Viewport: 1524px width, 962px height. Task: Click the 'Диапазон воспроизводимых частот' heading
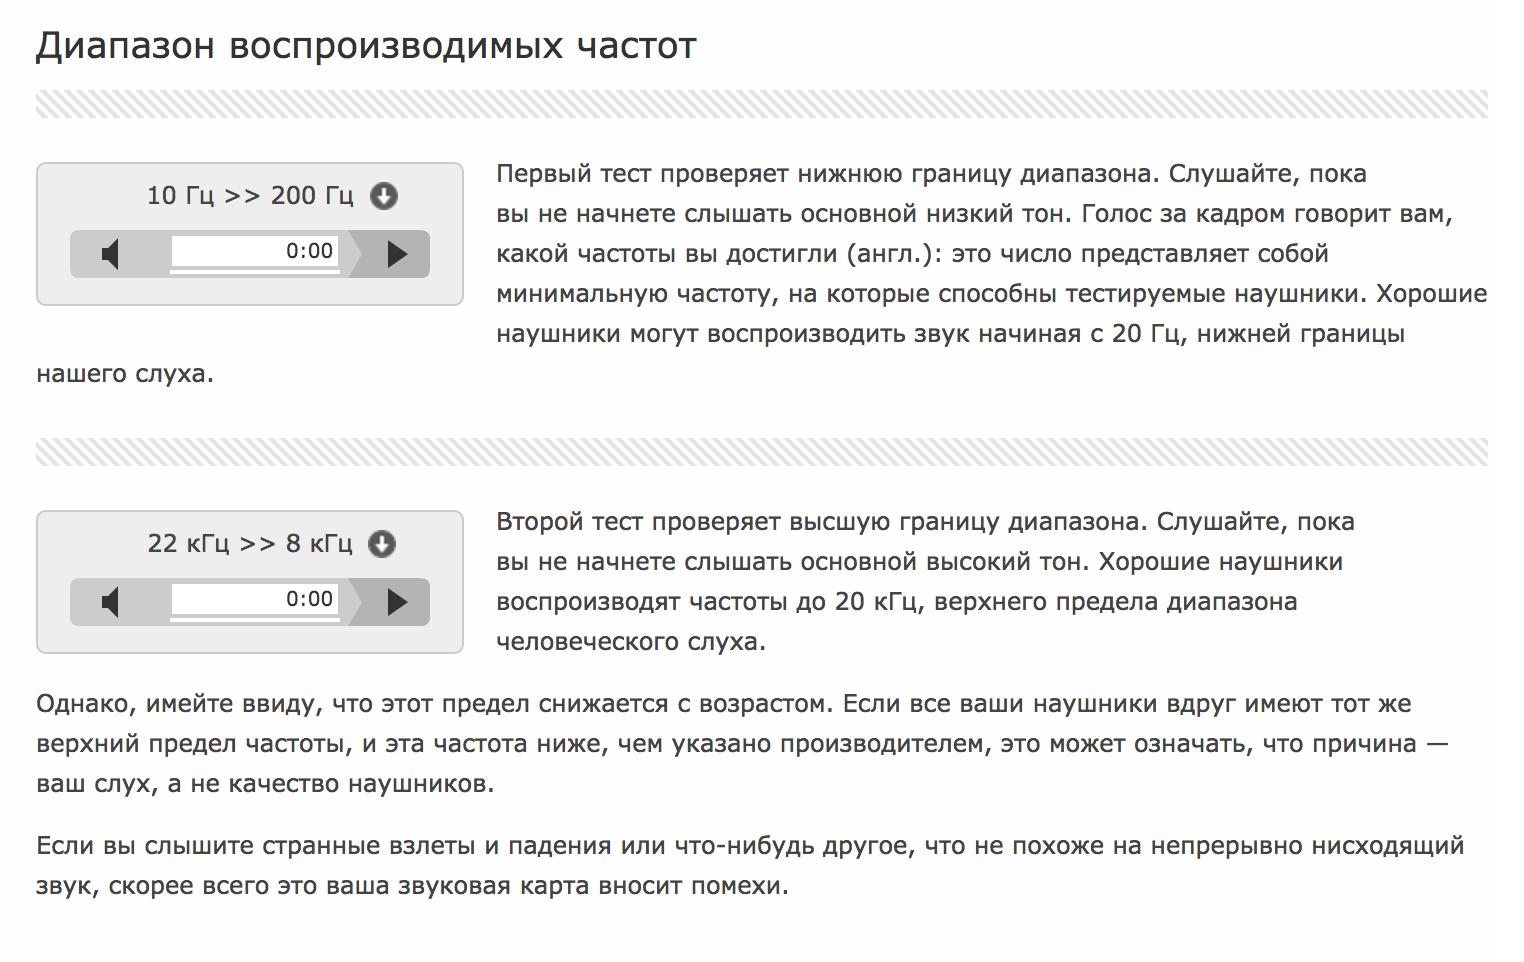366,46
